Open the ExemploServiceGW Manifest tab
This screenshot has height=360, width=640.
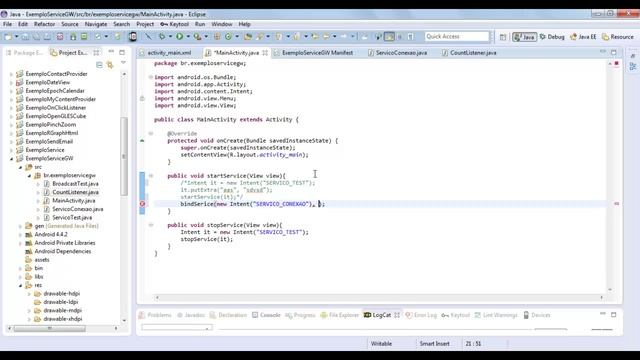click(x=313, y=53)
